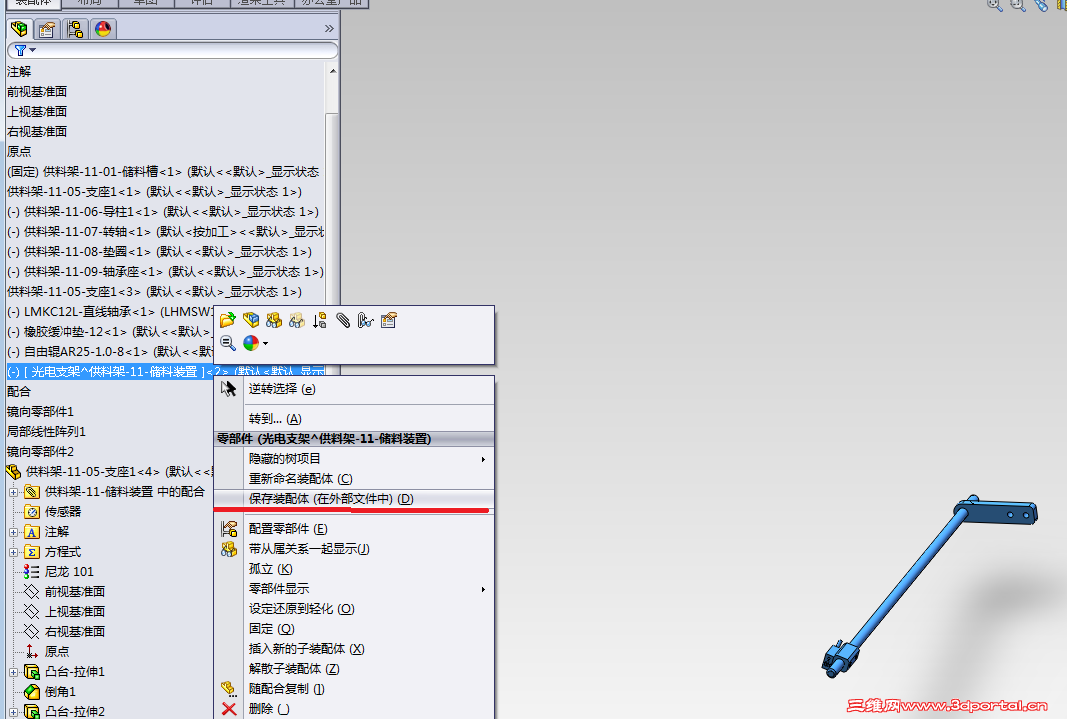Open the tree filter dropdown arrow

point(31,50)
